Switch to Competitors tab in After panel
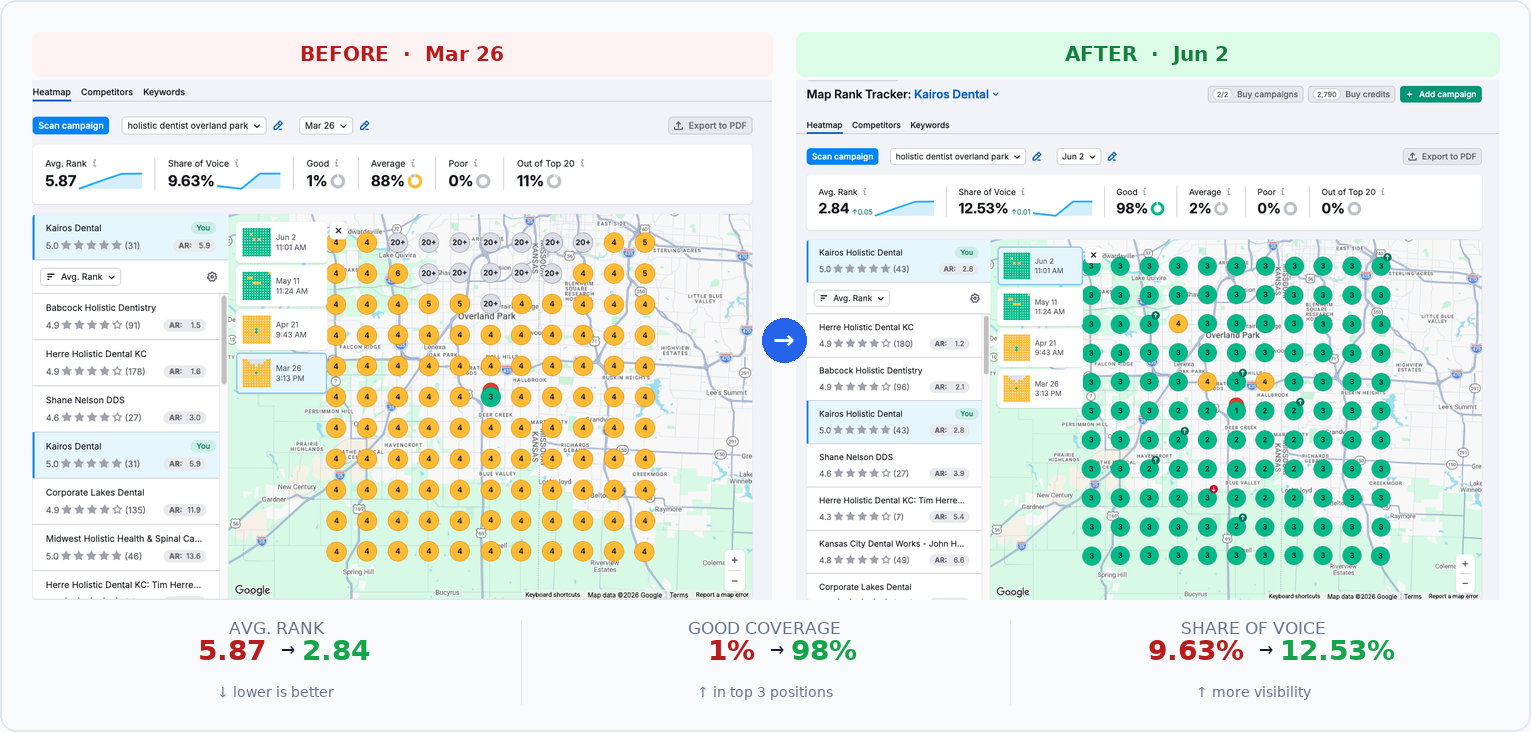This screenshot has width=1531, height=732. 876,125
